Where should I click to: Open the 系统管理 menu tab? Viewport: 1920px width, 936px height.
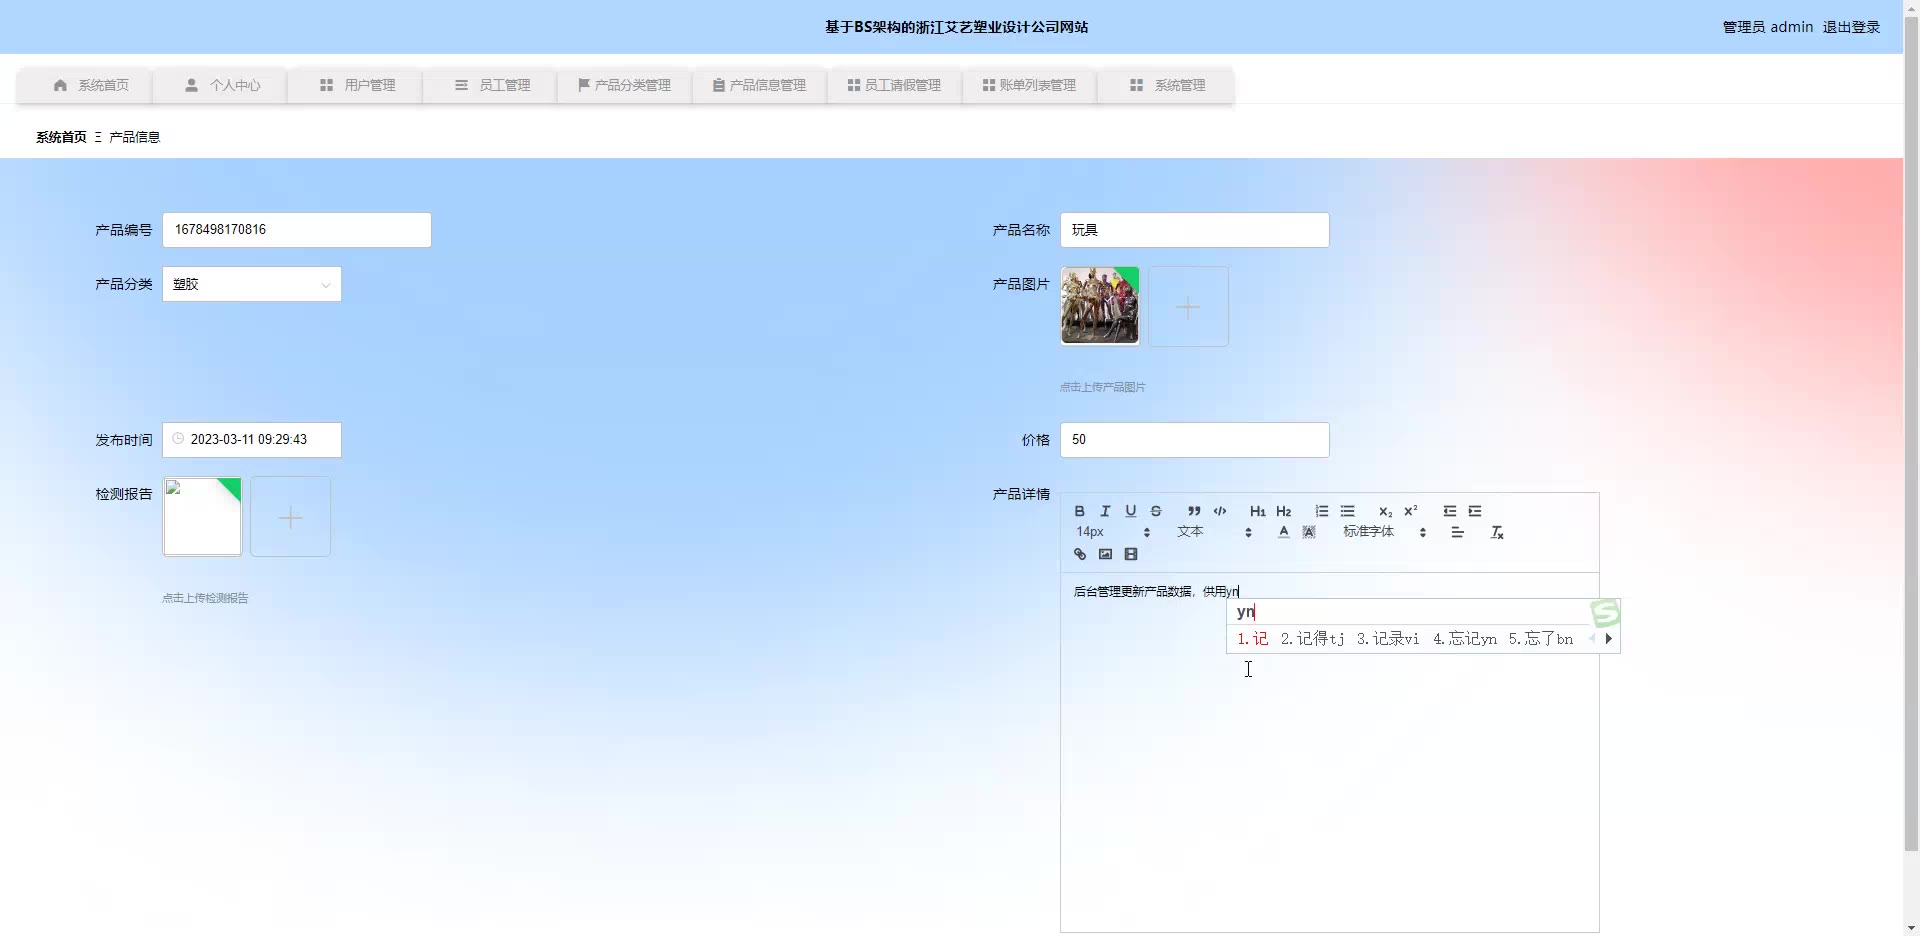(x=1167, y=85)
